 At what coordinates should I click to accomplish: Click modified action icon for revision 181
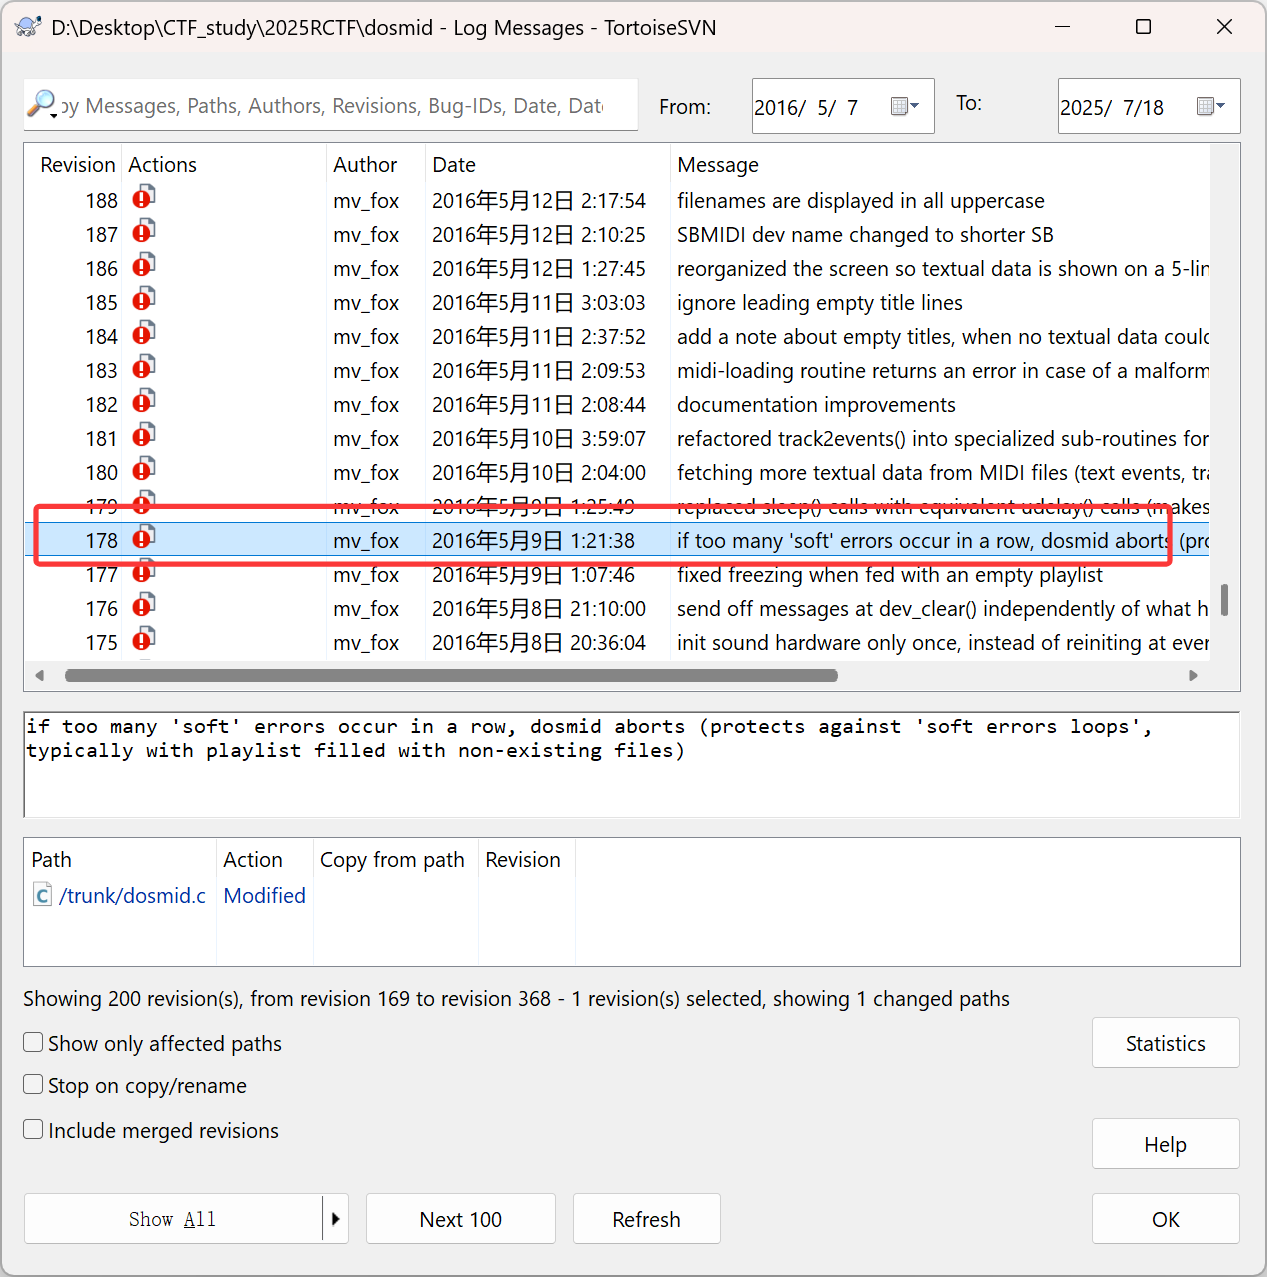(x=144, y=435)
